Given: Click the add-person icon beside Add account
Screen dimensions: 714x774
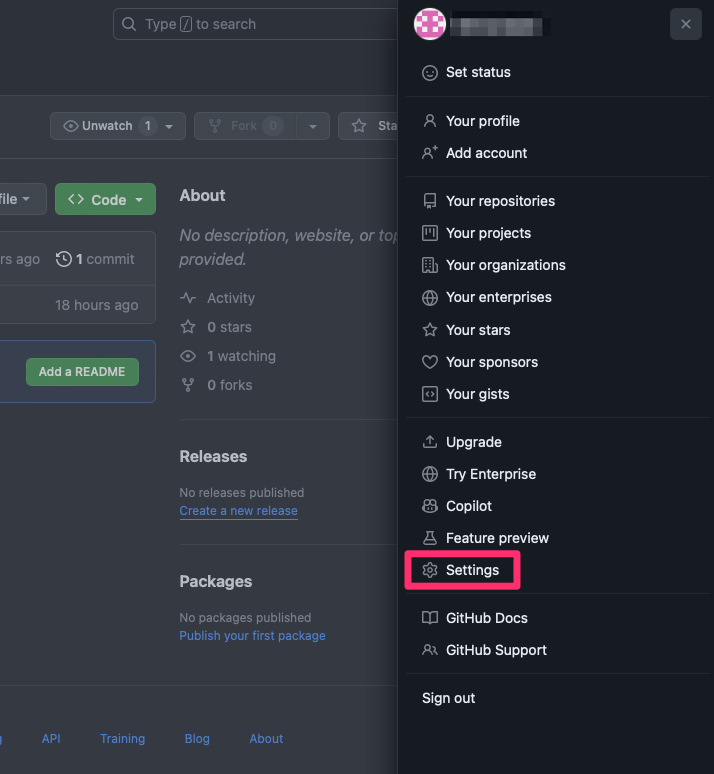Looking at the screenshot, I should (430, 153).
